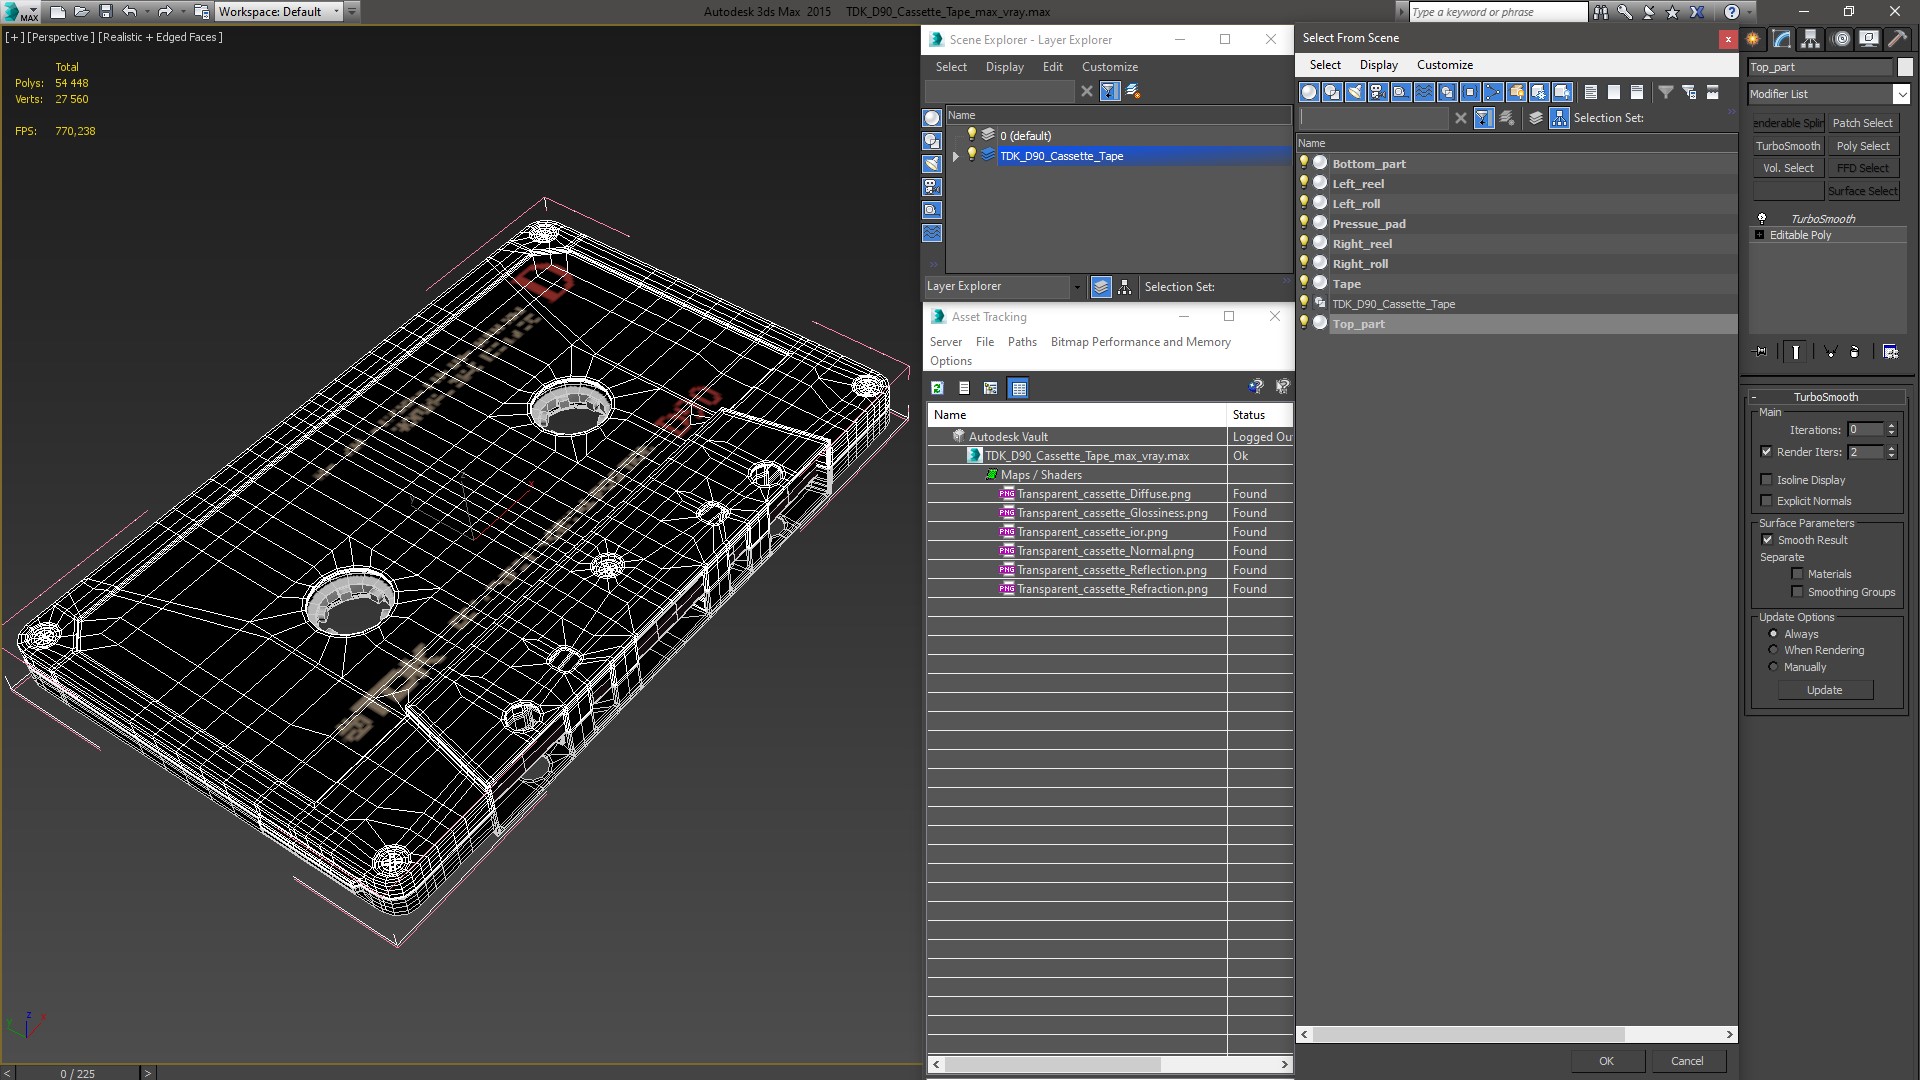Image resolution: width=1920 pixels, height=1080 pixels.
Task: Click Cancel button in Select From Scene
Action: (1687, 1061)
